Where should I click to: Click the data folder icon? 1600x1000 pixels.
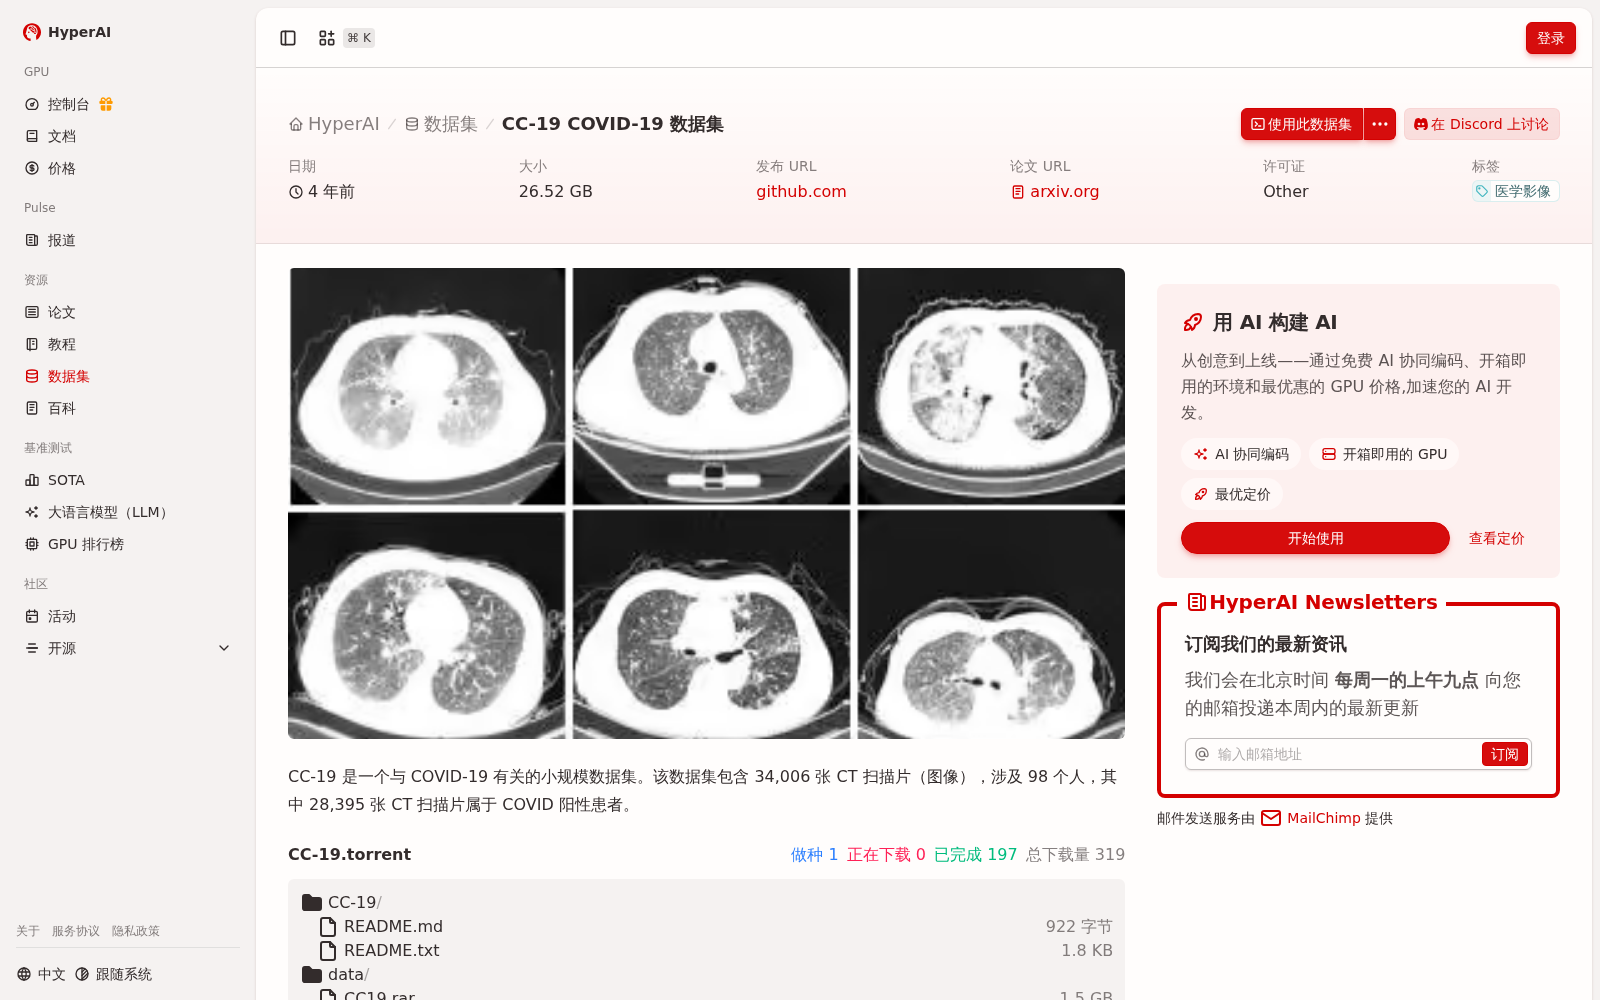312,974
